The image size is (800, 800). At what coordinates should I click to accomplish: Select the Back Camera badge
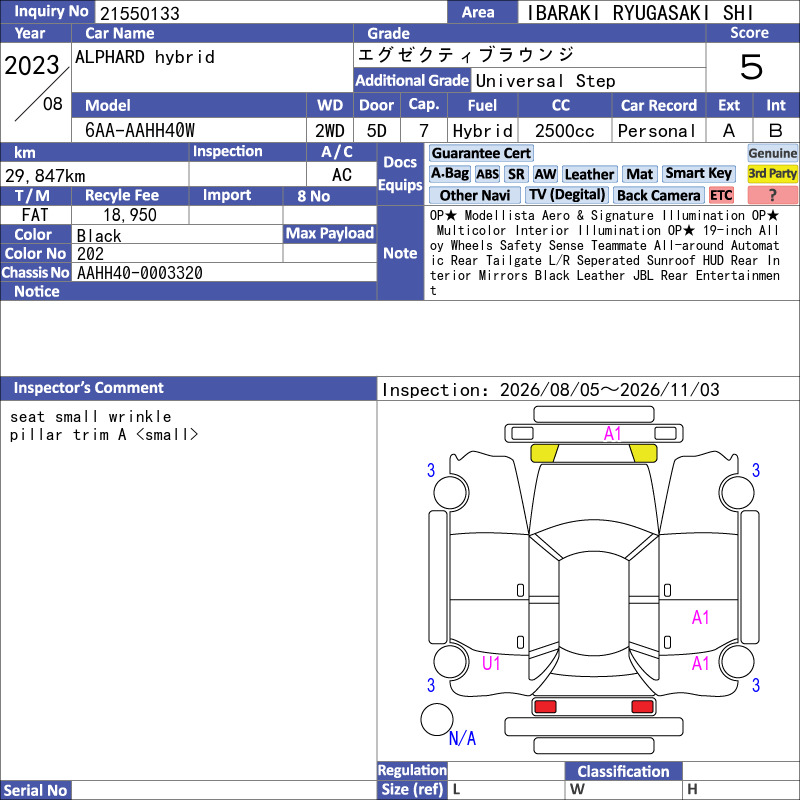pyautogui.click(x=658, y=195)
